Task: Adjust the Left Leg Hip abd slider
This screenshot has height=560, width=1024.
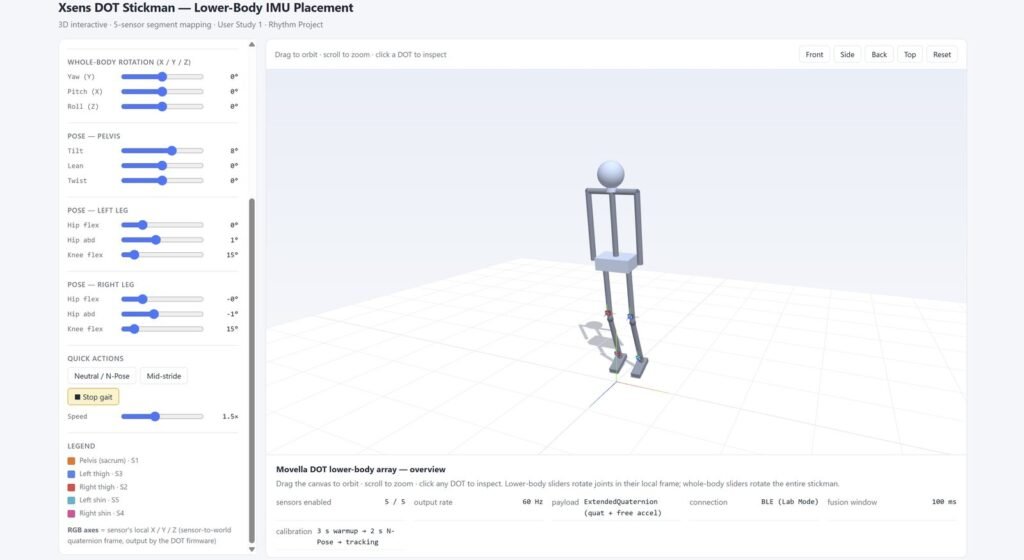Action: (x=162, y=240)
